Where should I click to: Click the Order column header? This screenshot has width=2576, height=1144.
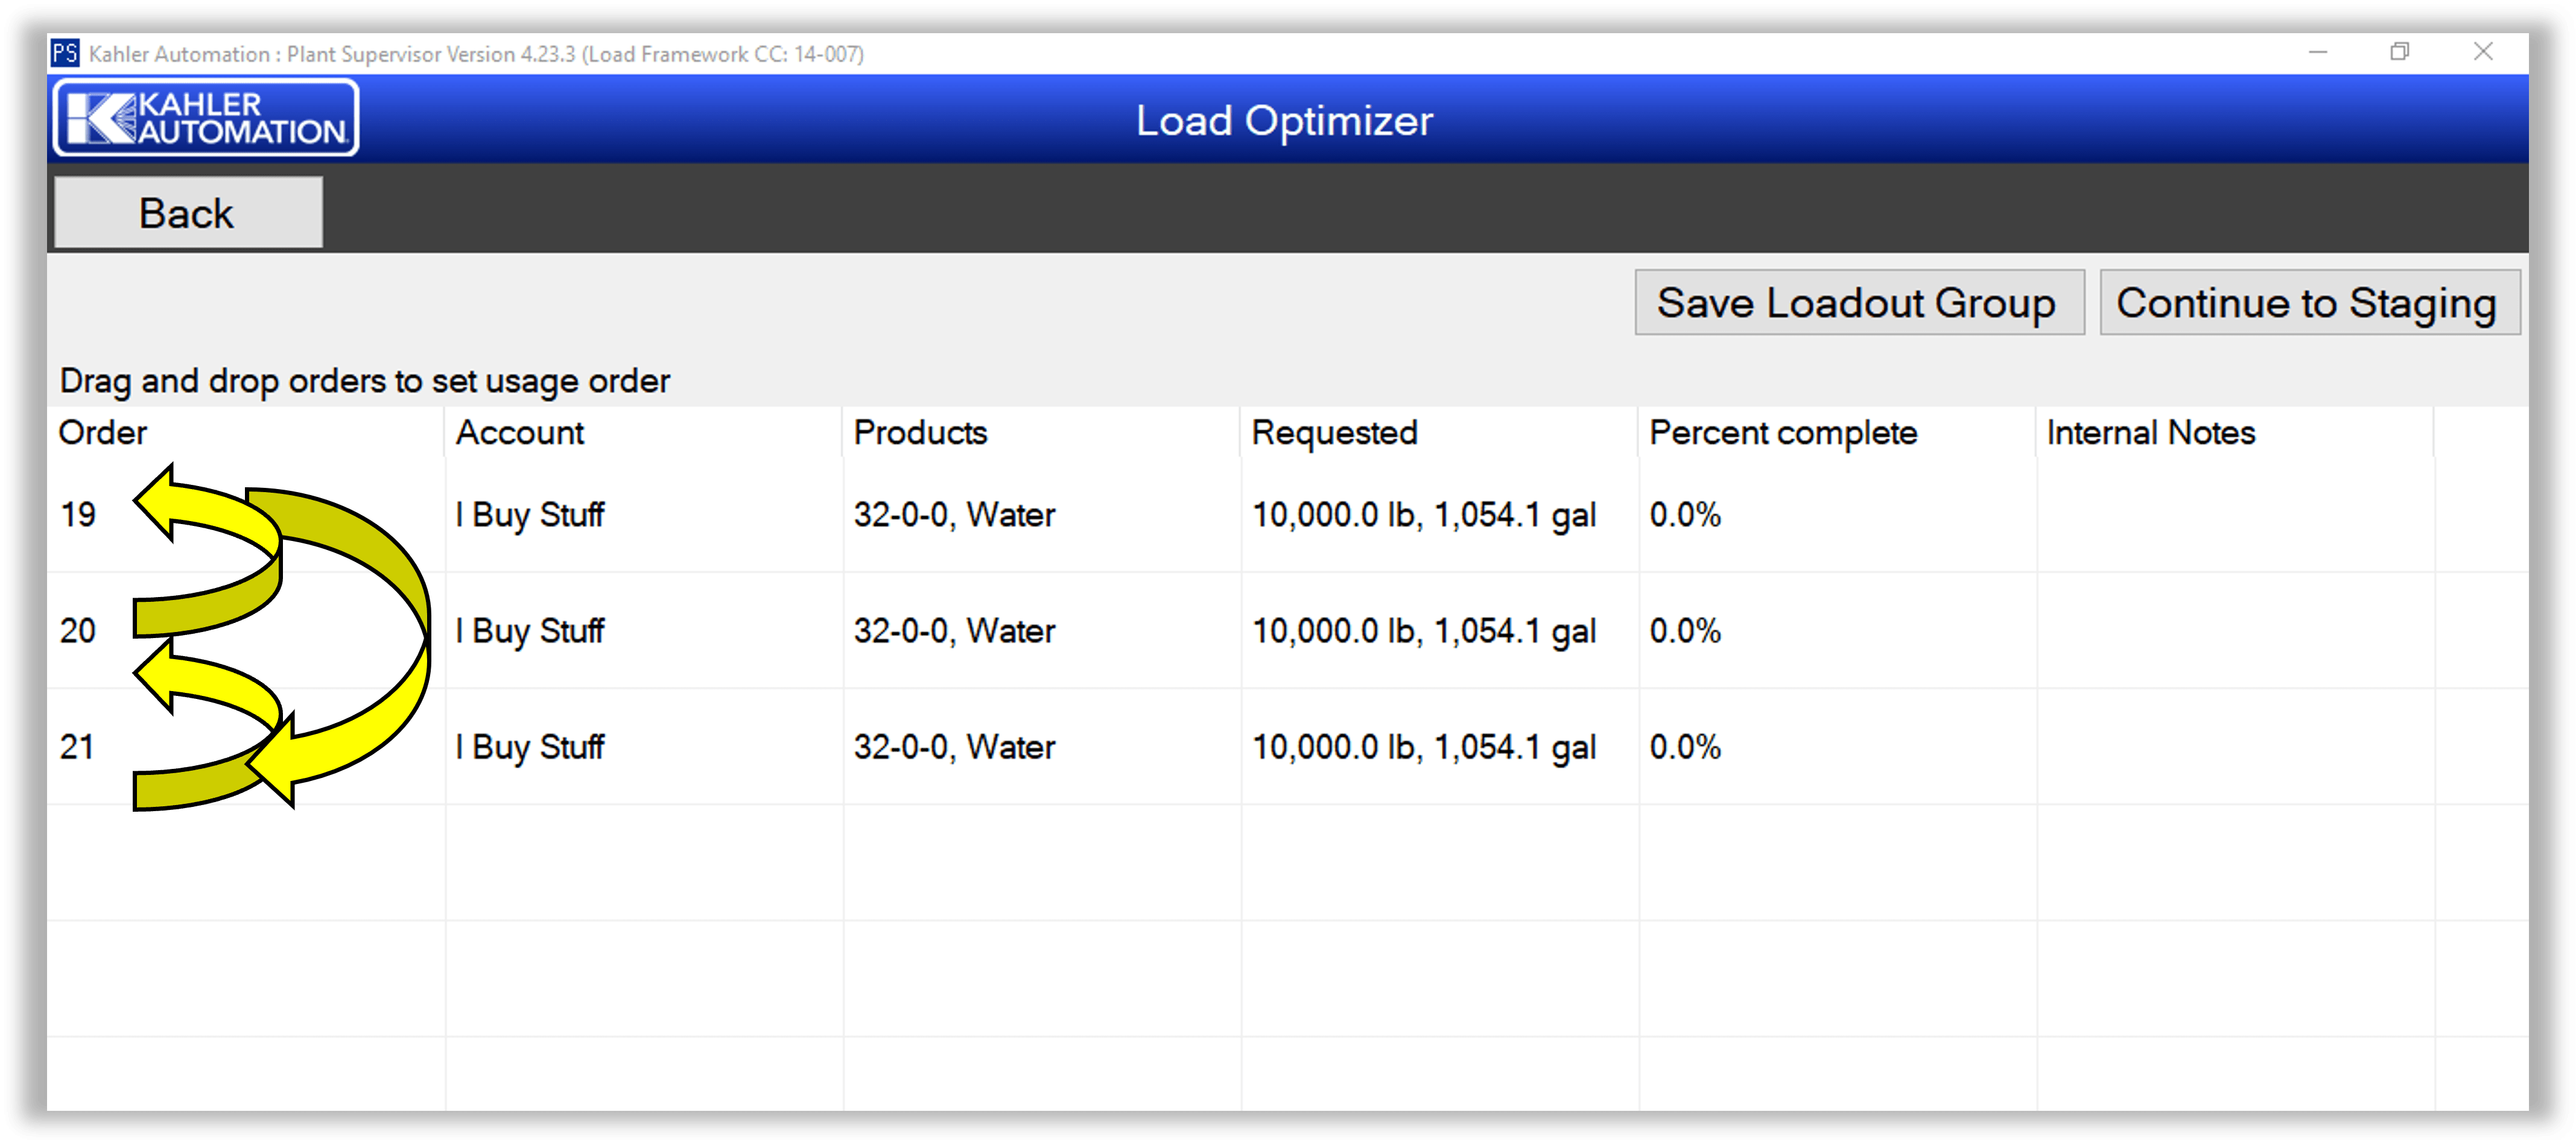[103, 432]
